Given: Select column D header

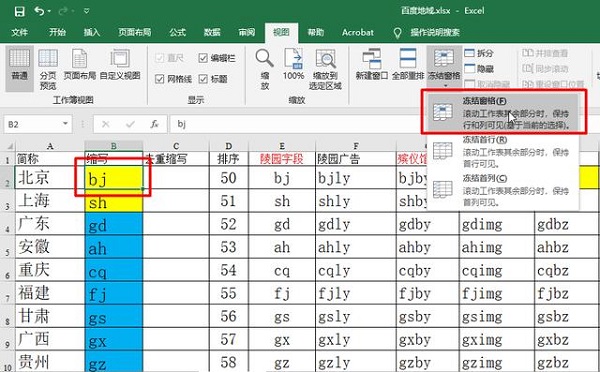Looking at the screenshot, I should (x=228, y=146).
